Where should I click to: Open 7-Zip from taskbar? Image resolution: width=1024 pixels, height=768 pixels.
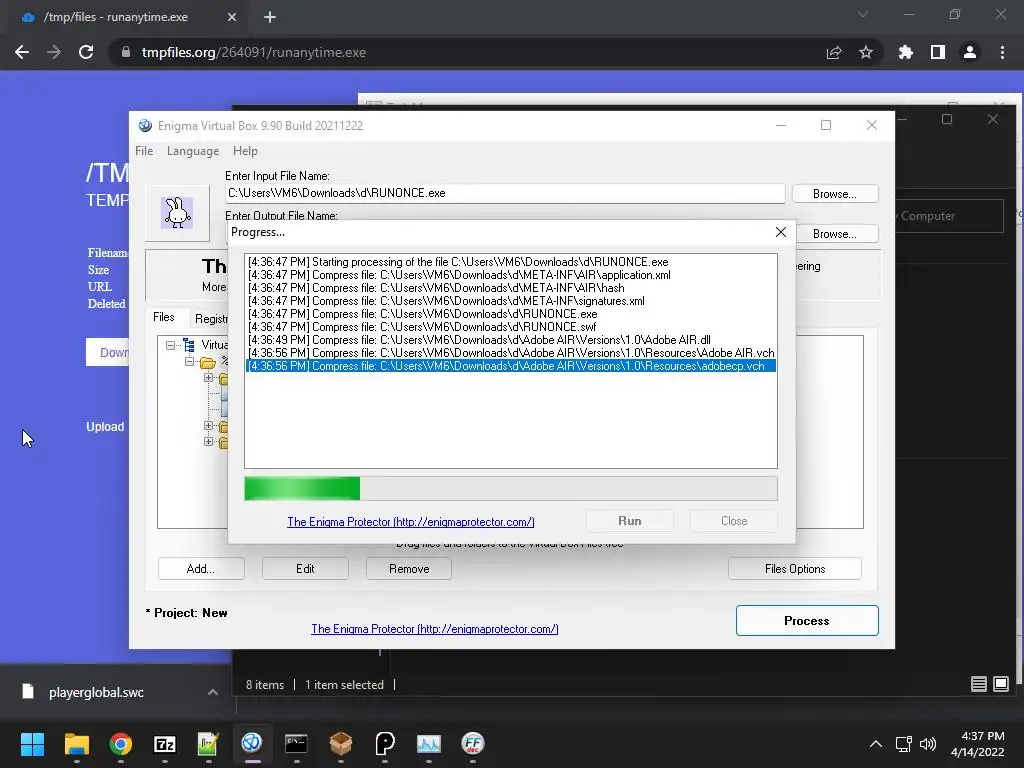click(165, 744)
